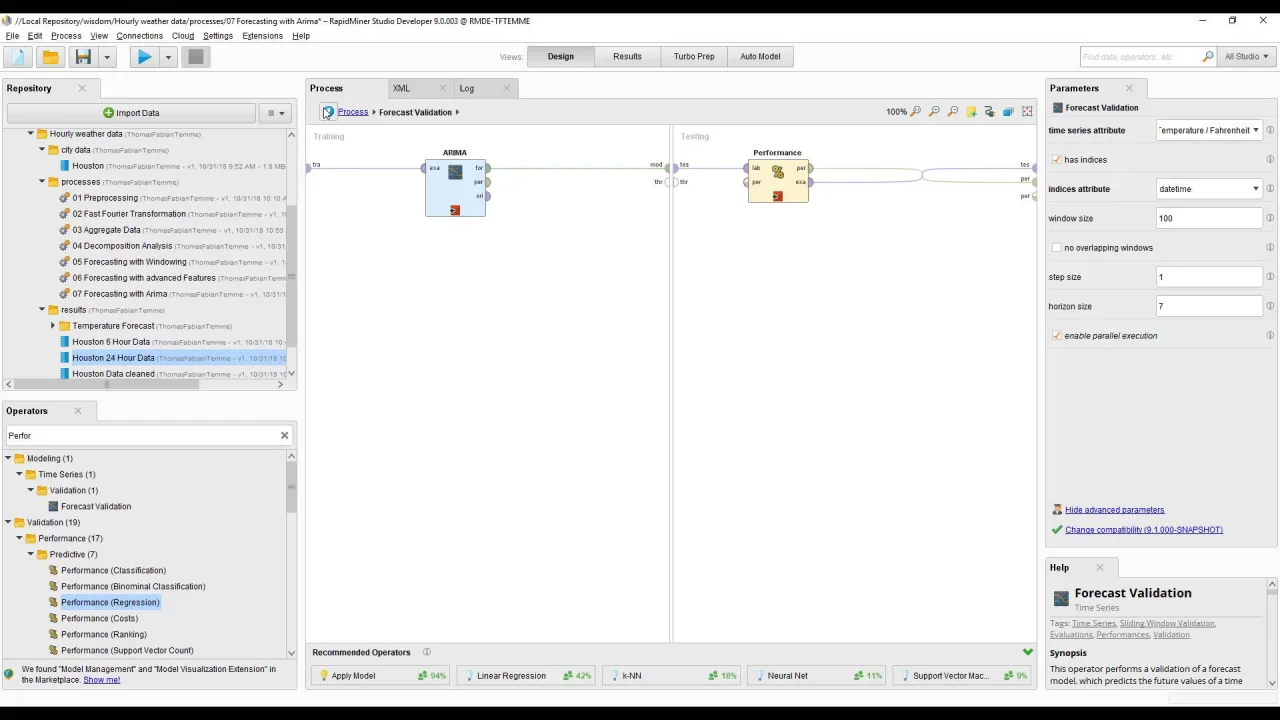This screenshot has height=720, width=1280.
Task: Open a process using the folder icon
Action: 50,57
